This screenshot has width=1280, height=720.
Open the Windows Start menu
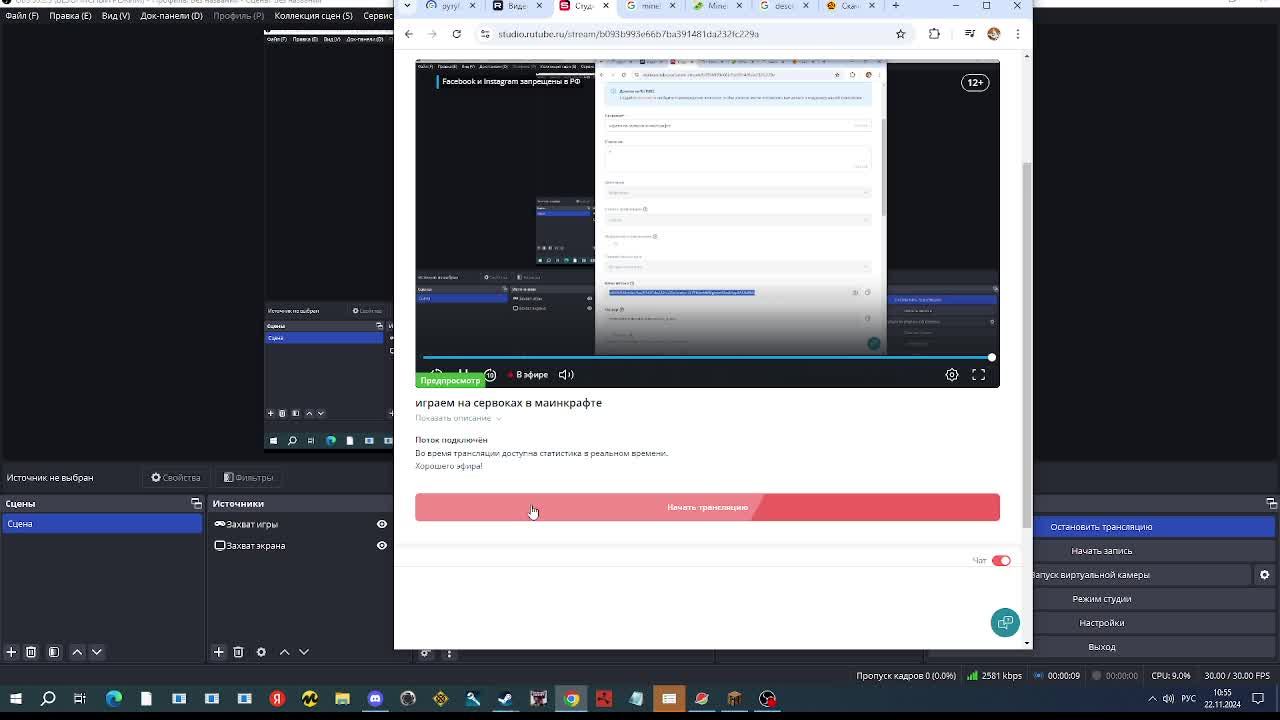15,698
